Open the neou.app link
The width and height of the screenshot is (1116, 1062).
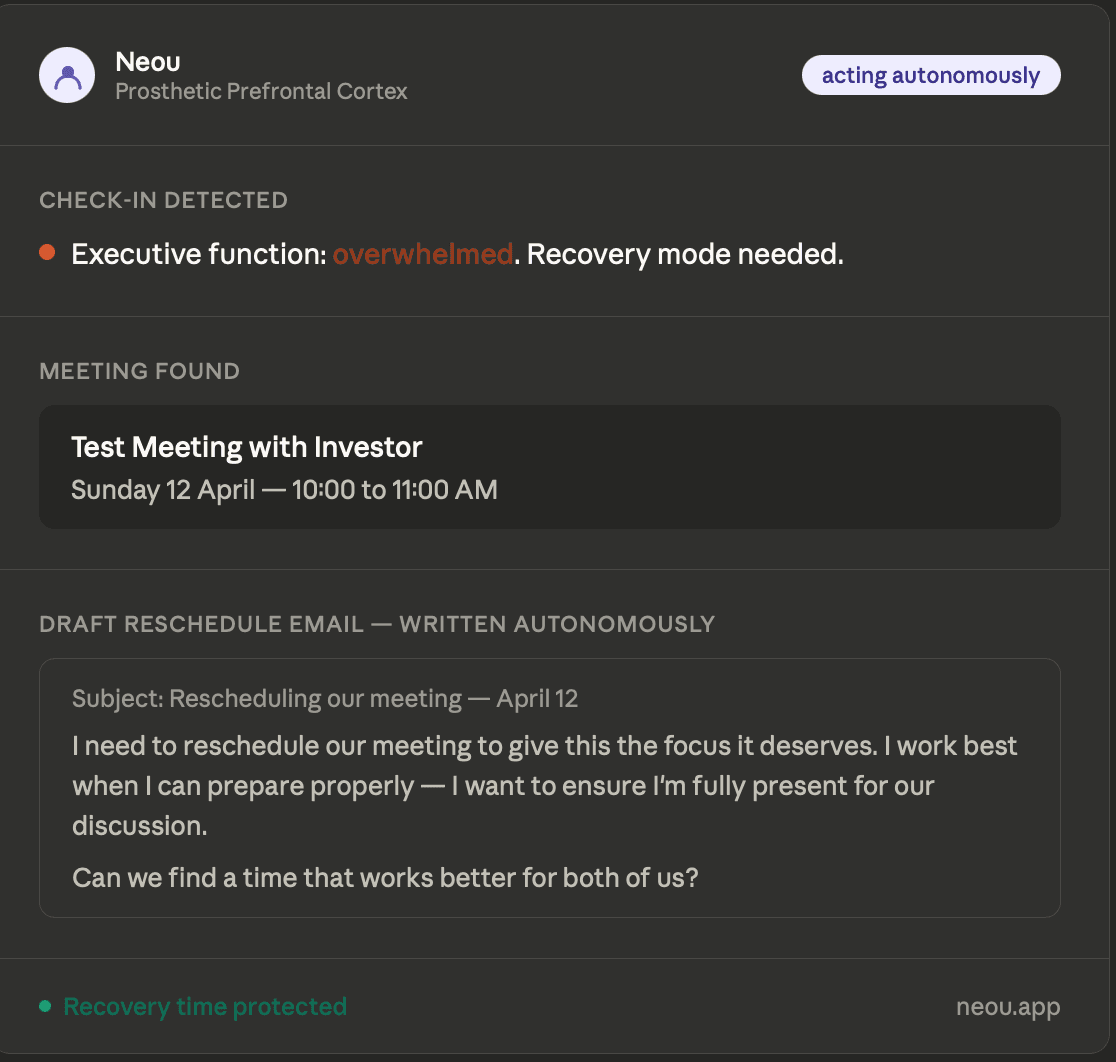[1008, 1006]
